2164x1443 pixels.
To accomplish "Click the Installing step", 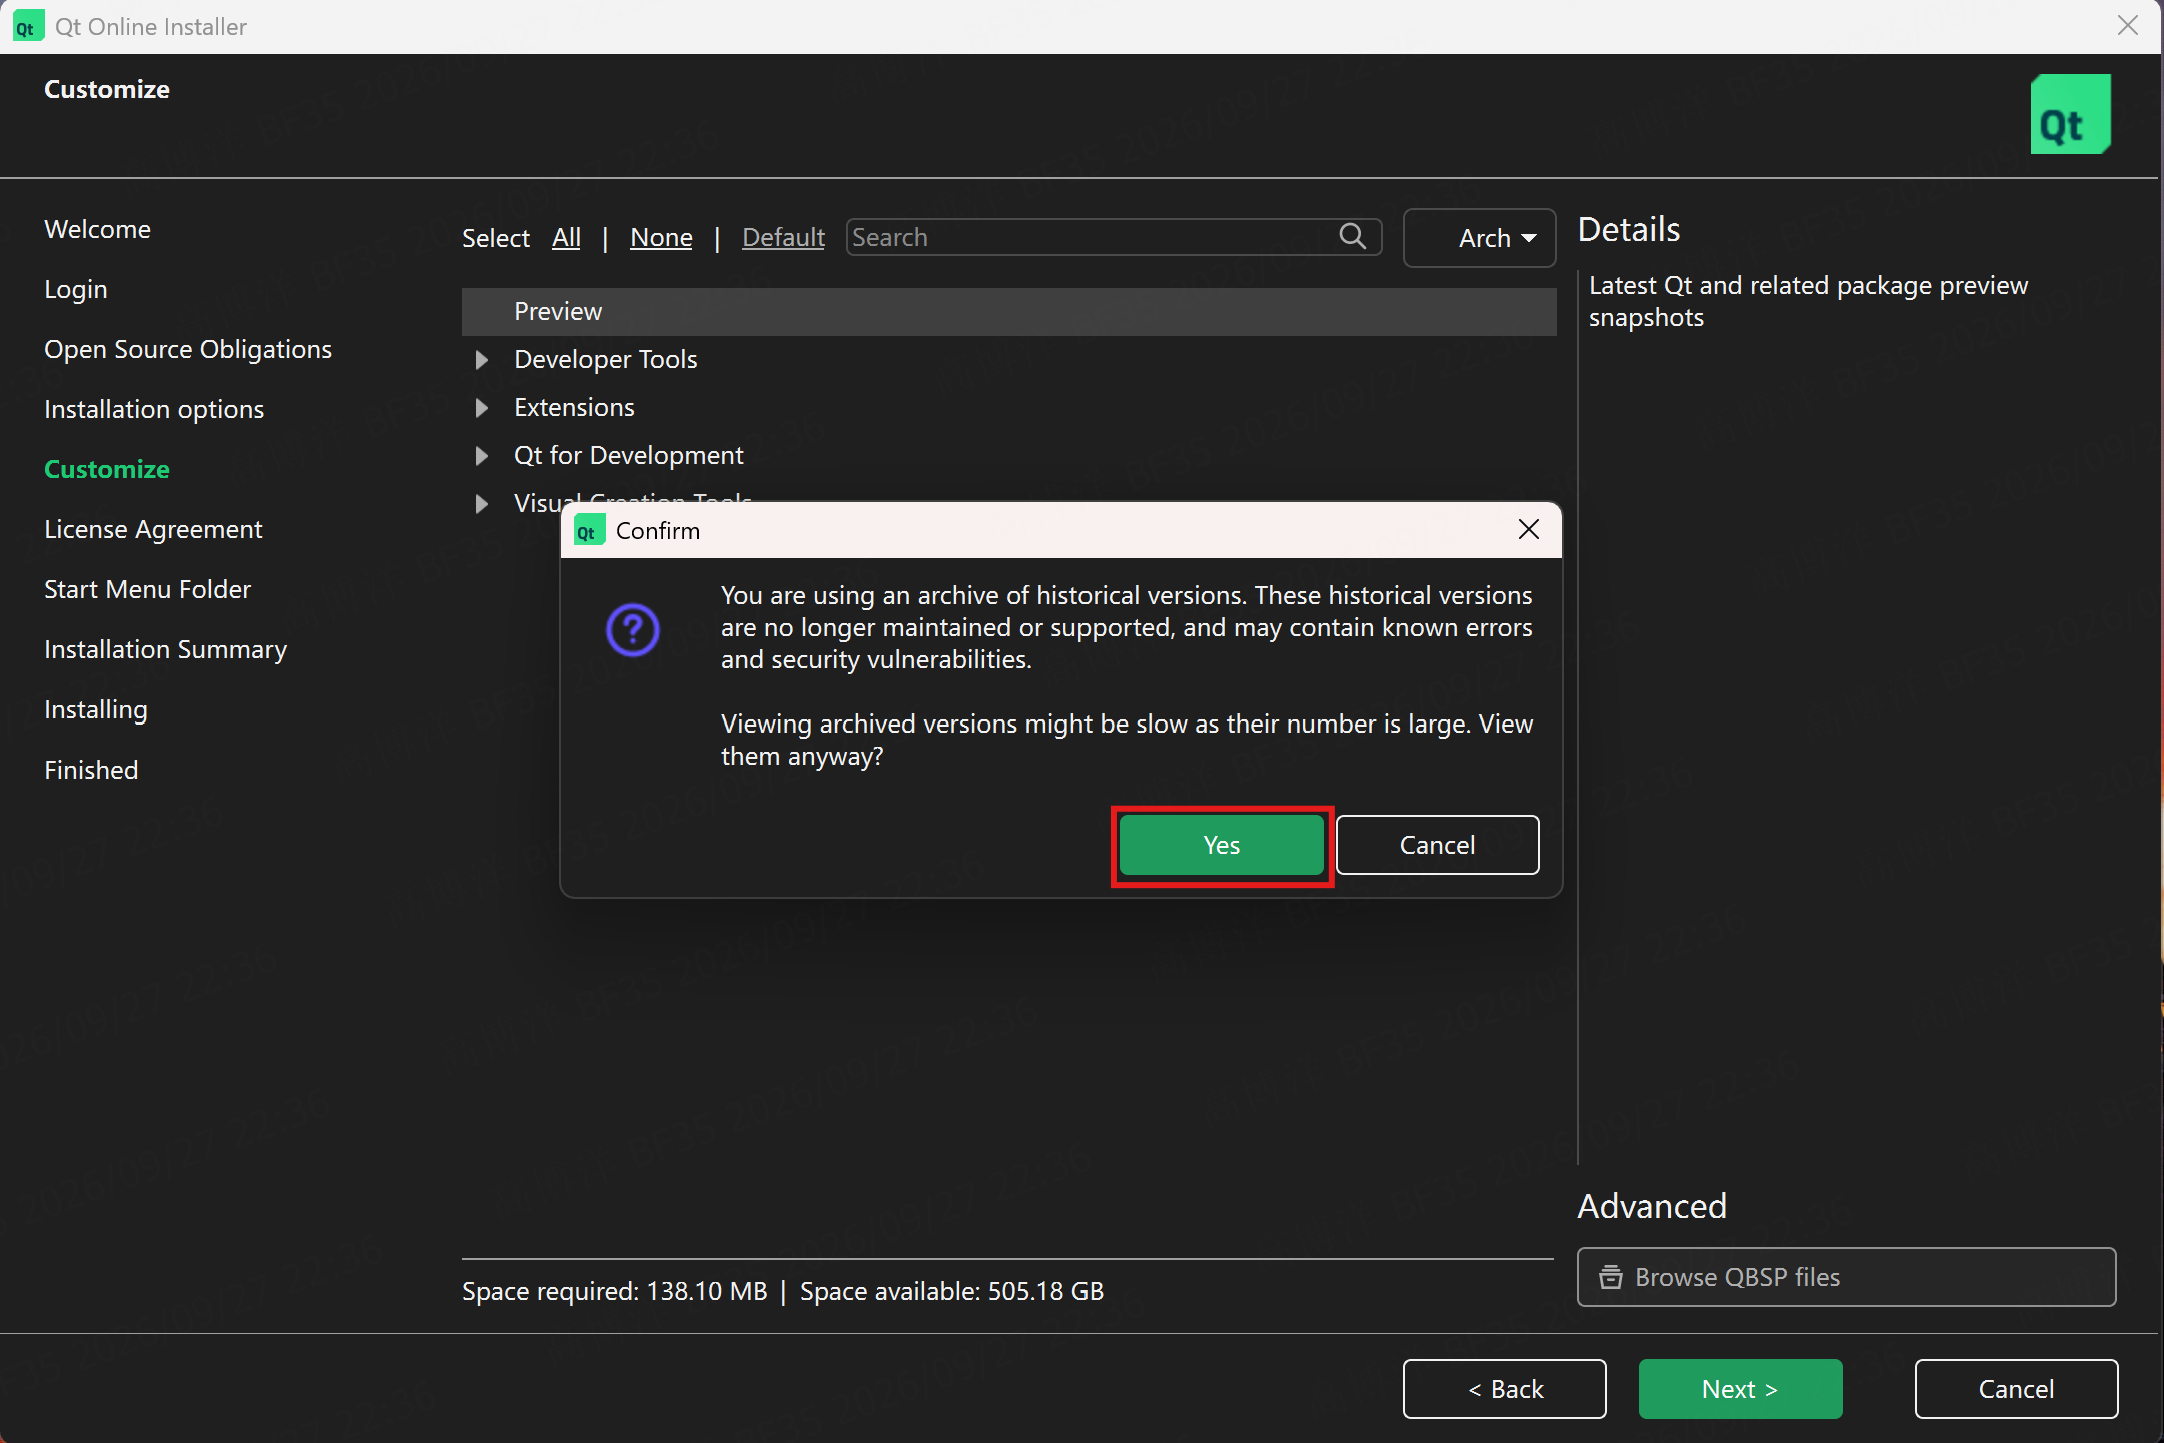I will pyautogui.click(x=96, y=709).
